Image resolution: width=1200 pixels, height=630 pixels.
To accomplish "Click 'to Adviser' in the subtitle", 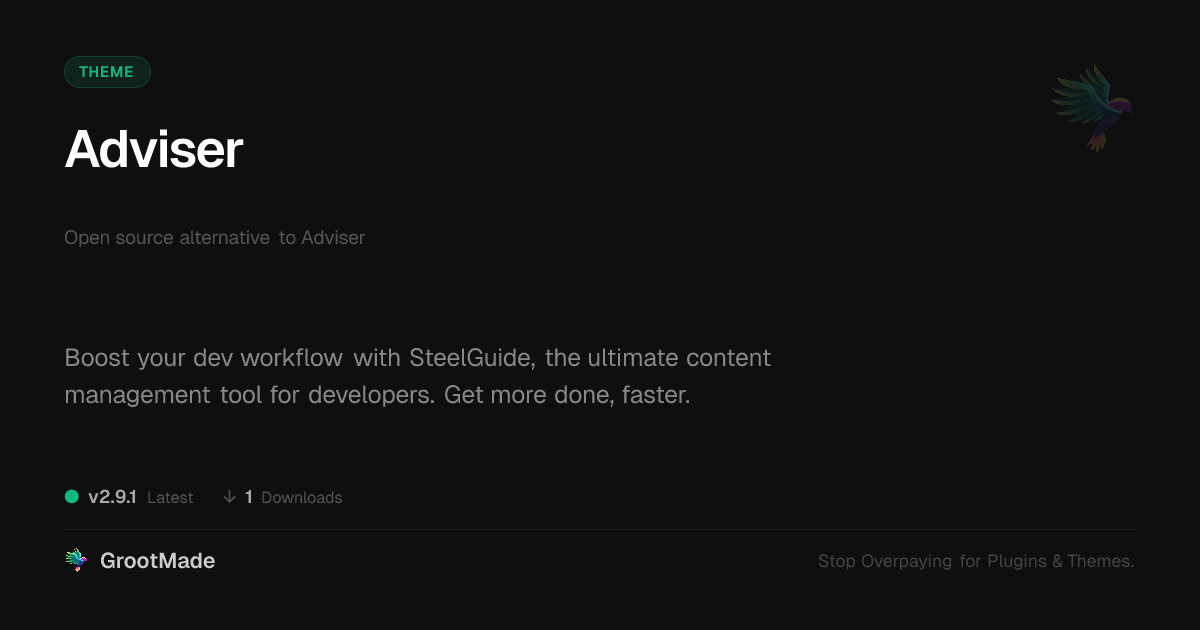I will tap(322, 238).
